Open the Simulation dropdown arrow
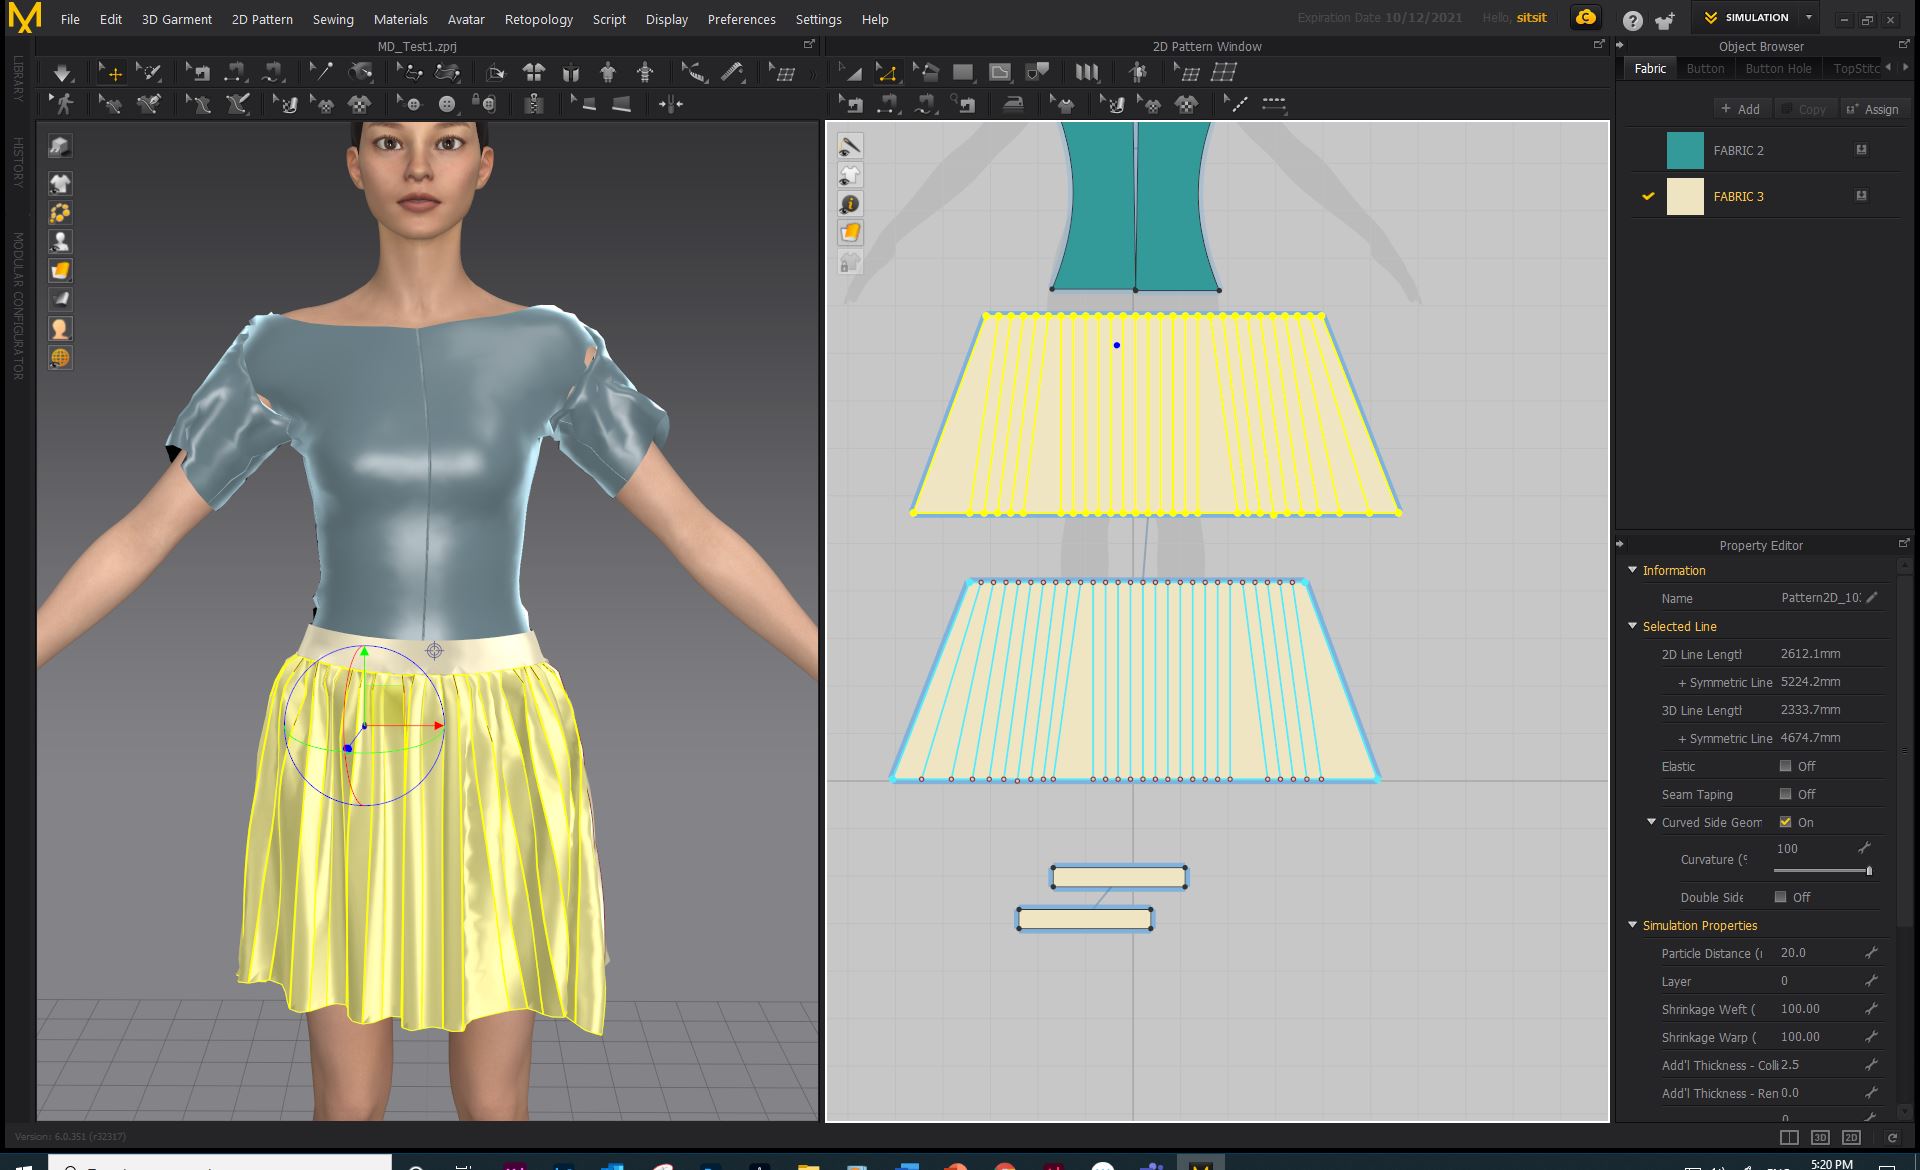 [1809, 17]
